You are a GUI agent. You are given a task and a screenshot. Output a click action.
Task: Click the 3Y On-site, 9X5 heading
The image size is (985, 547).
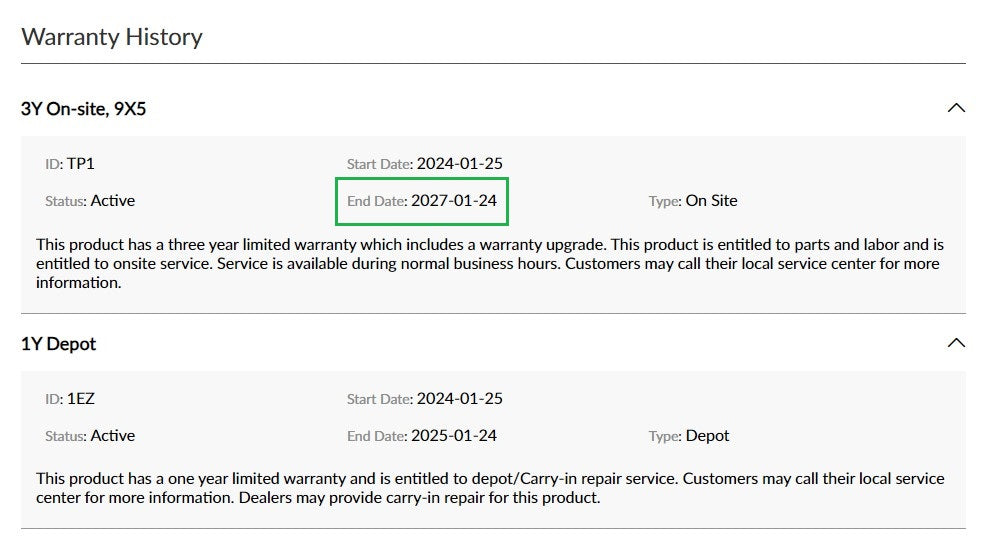[x=83, y=108]
